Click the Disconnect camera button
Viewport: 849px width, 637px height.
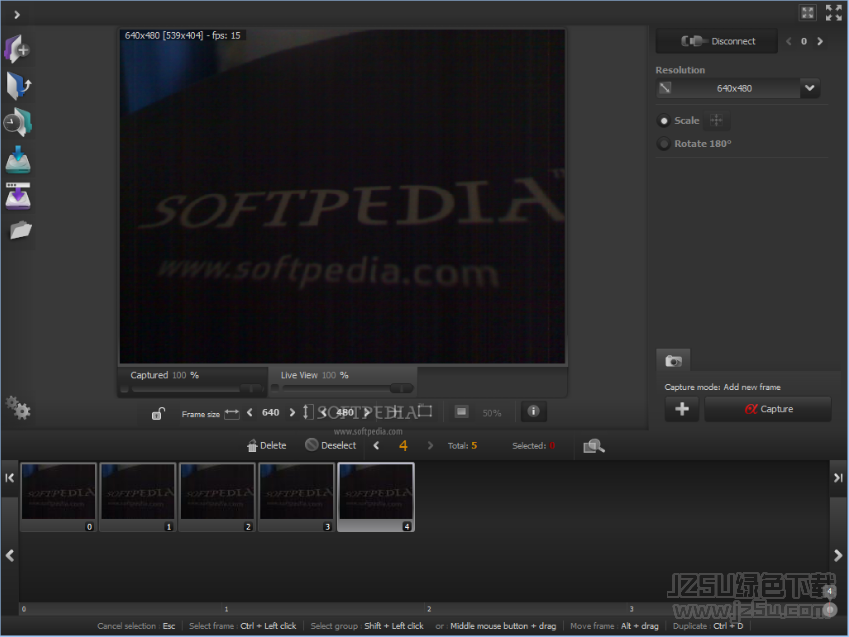pos(716,41)
